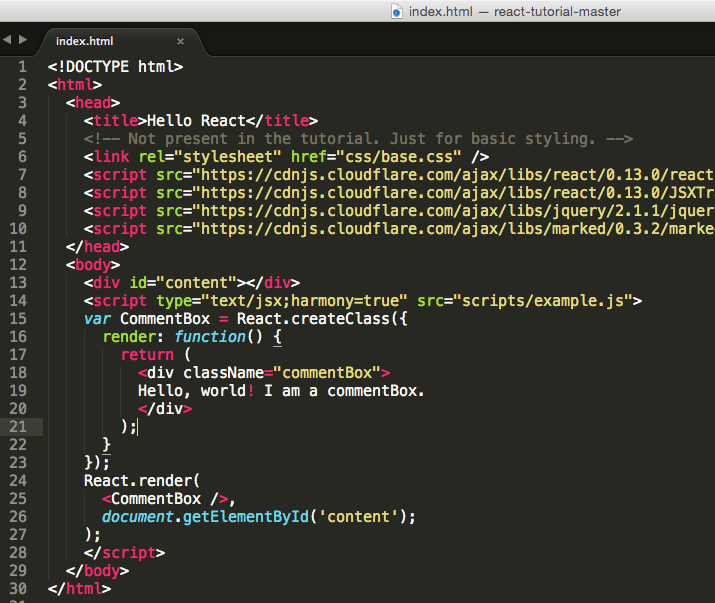Screen dimensions: 715x603
Task: Close the index.html tab
Action: click(181, 42)
